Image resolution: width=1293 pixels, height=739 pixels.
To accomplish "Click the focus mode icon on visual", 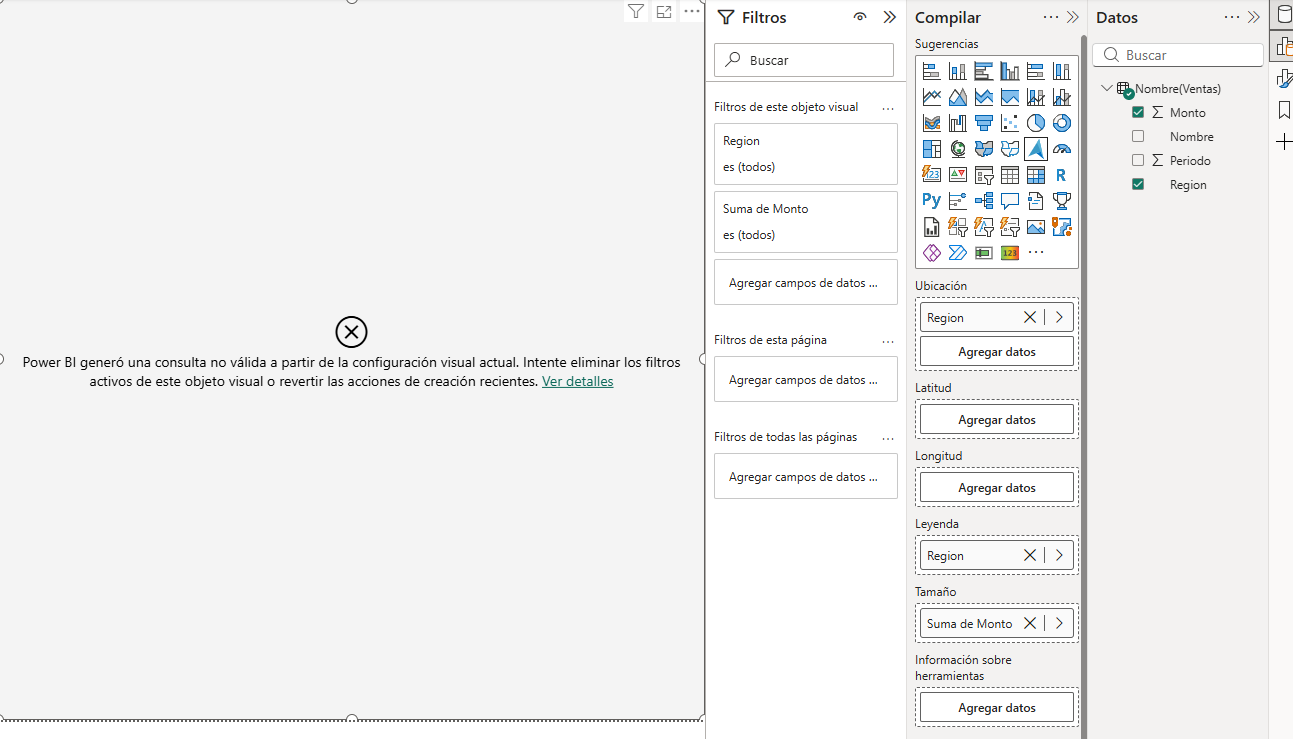I will tap(664, 12).
